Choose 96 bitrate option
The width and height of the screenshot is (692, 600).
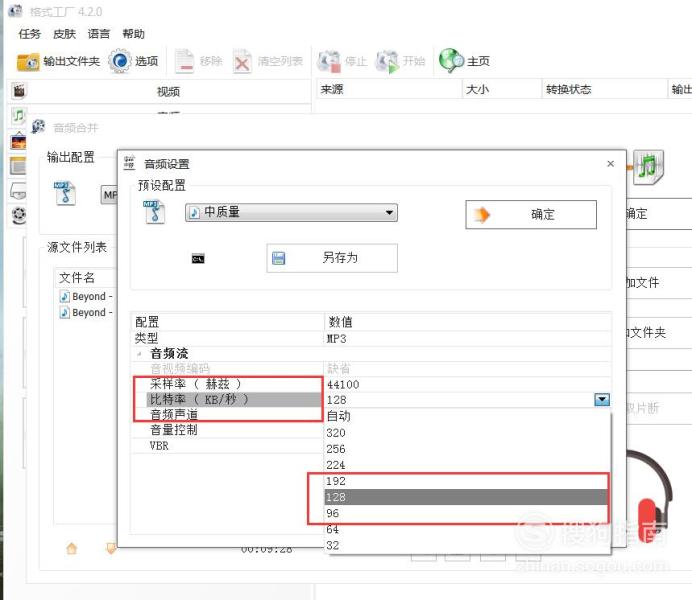(x=467, y=513)
